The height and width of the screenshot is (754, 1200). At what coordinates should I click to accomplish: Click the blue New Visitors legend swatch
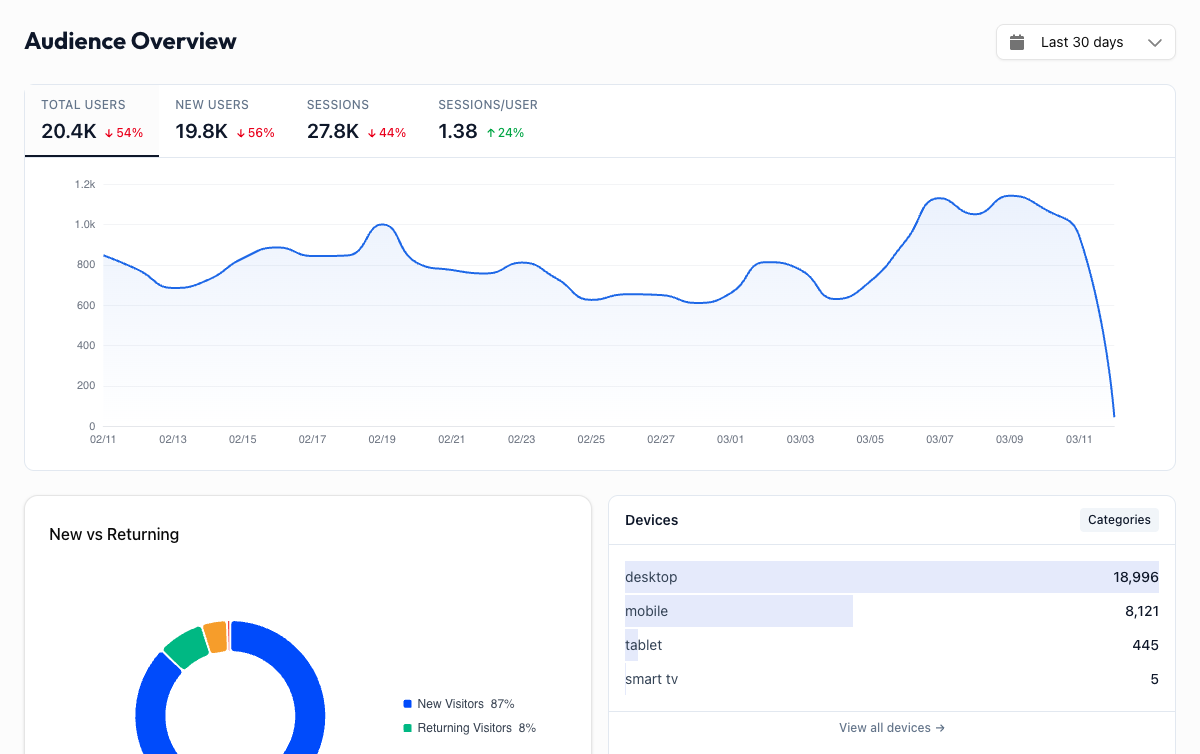407,704
